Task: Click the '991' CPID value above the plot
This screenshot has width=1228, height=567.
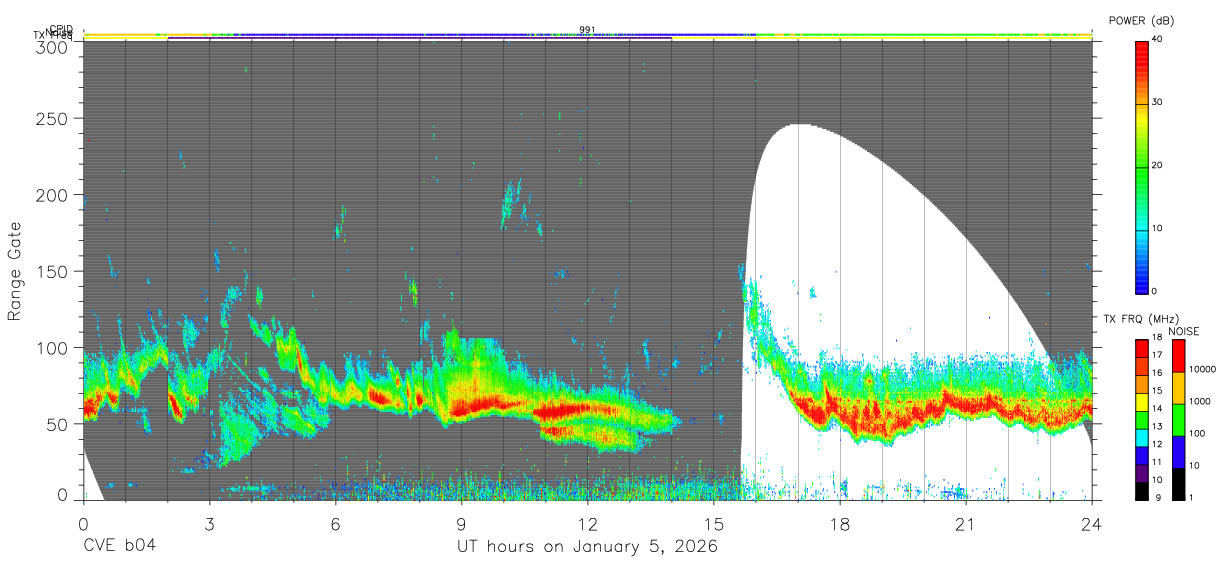Action: coord(588,29)
